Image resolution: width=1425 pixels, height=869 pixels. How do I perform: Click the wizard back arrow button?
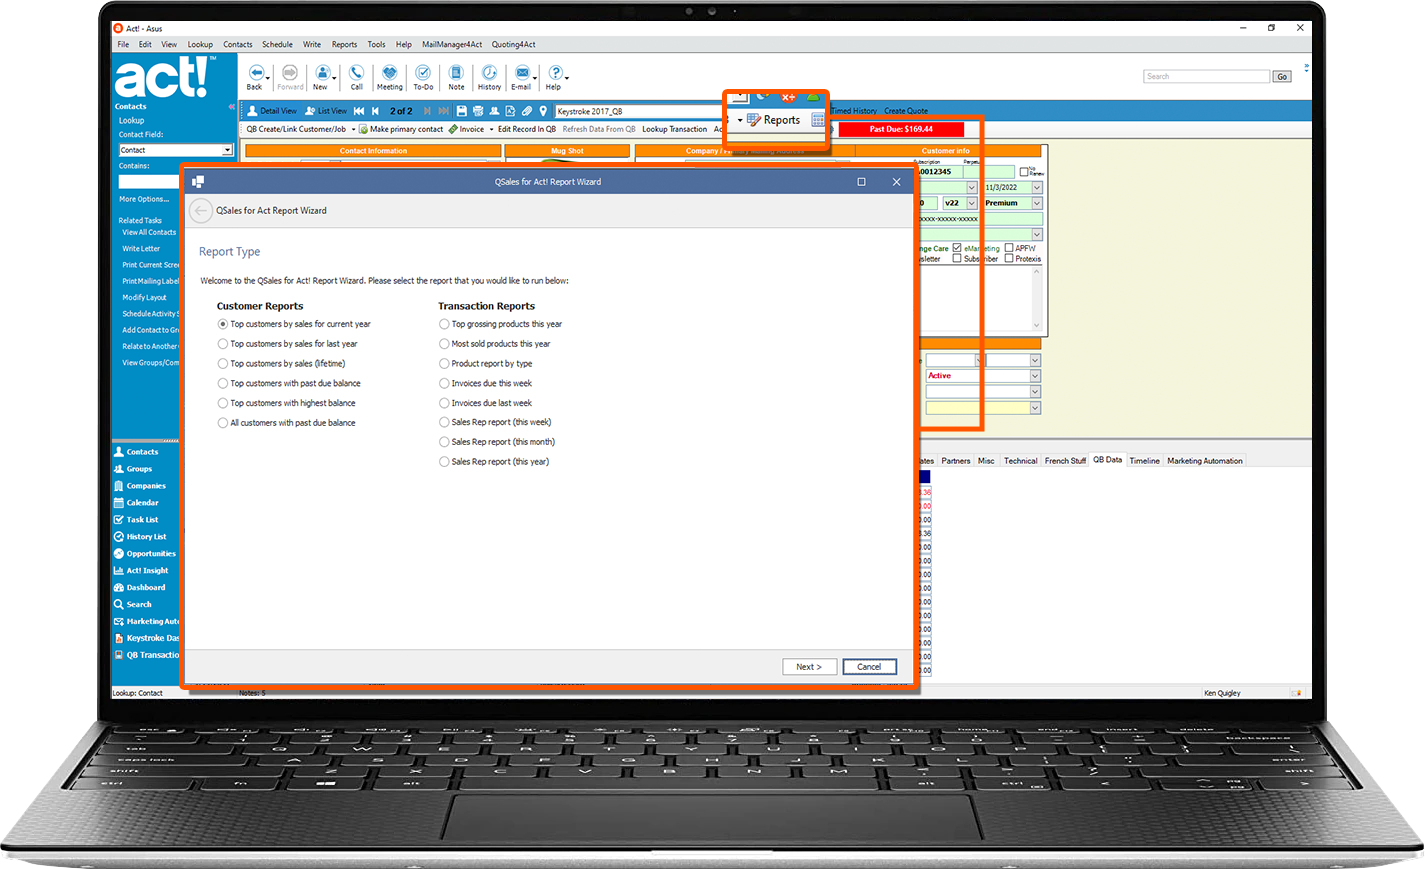click(x=201, y=211)
